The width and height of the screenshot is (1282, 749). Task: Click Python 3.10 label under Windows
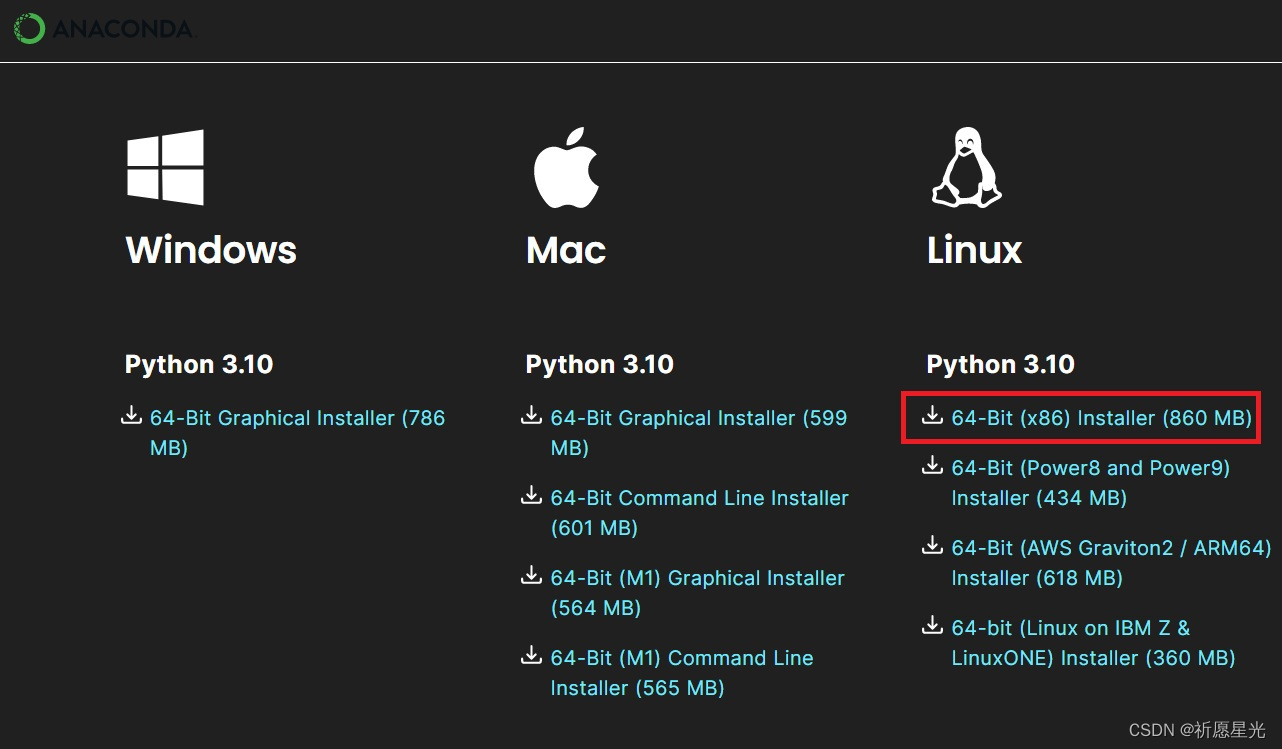[x=199, y=364]
